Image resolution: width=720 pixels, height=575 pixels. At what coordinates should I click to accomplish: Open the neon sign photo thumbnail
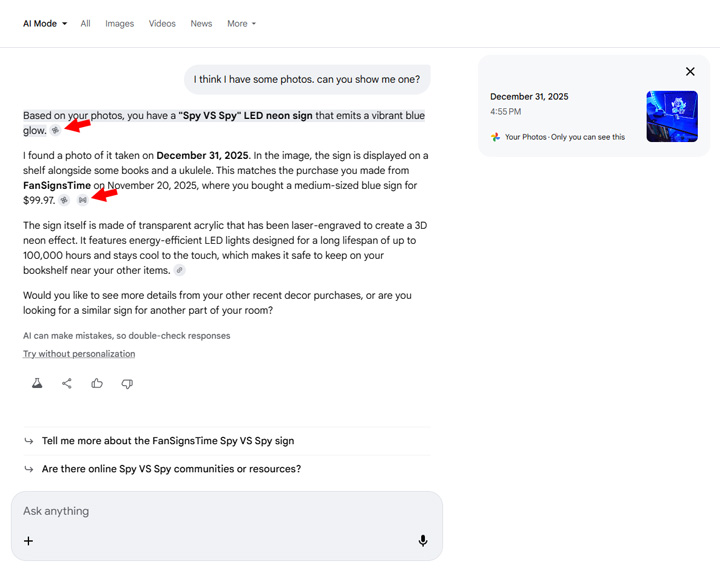click(x=672, y=117)
